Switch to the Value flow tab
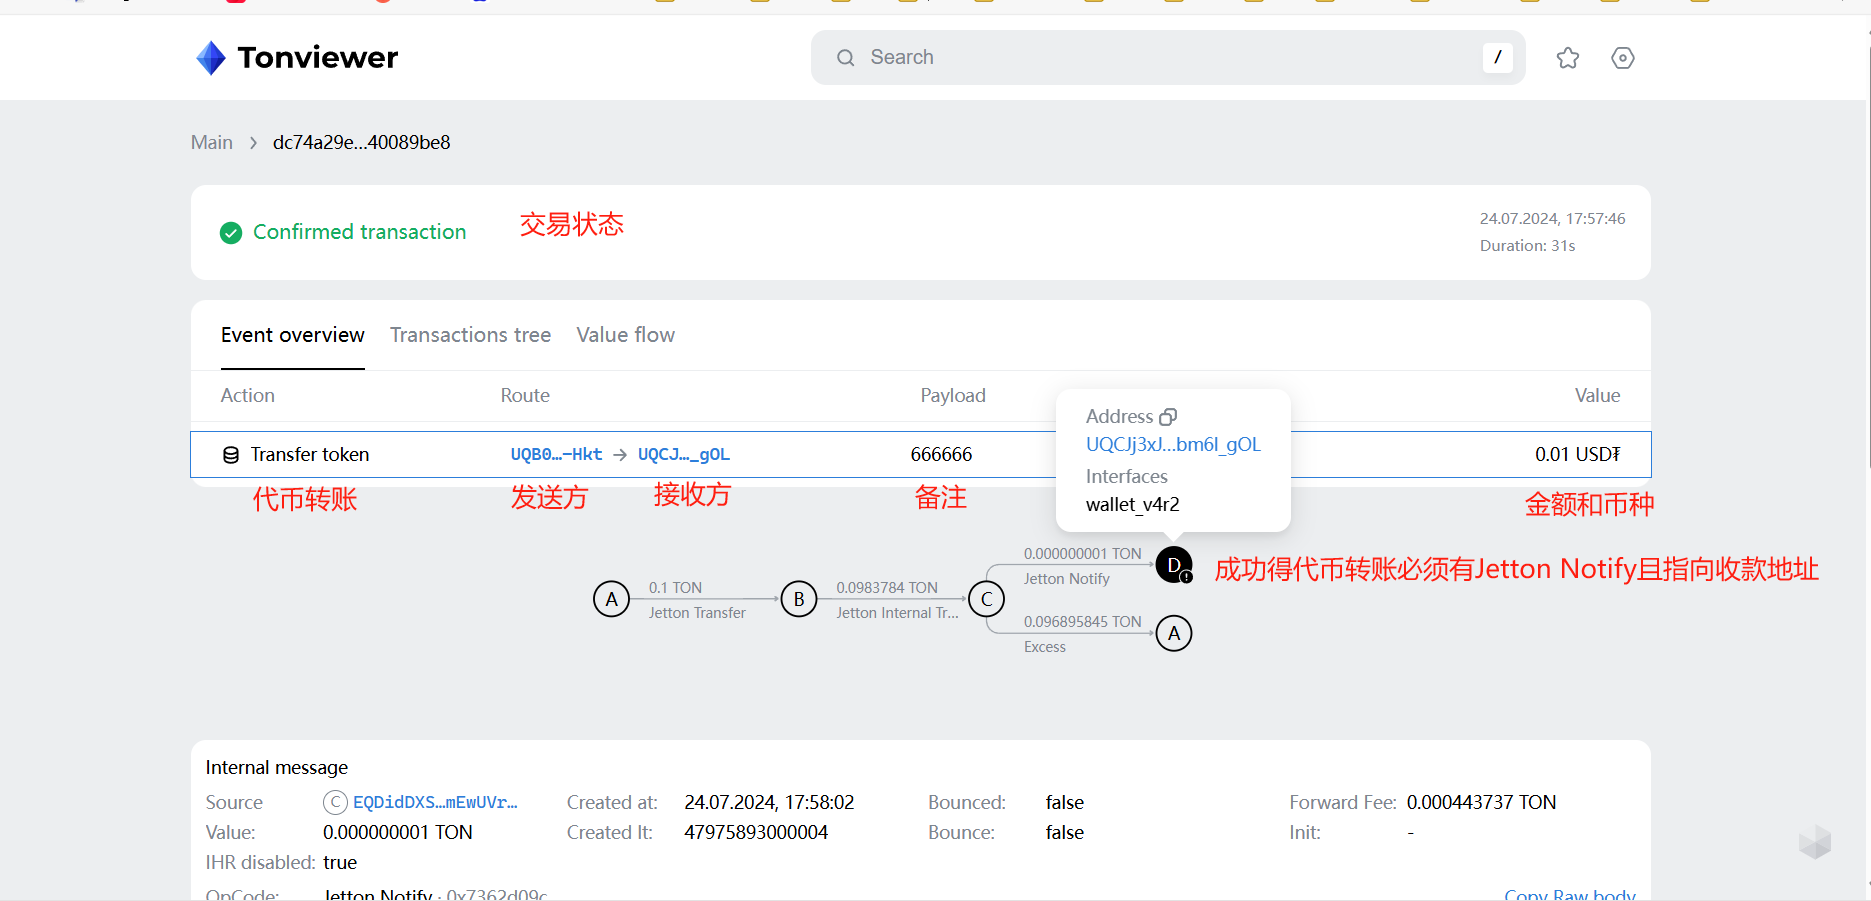The width and height of the screenshot is (1871, 901). coord(625,335)
